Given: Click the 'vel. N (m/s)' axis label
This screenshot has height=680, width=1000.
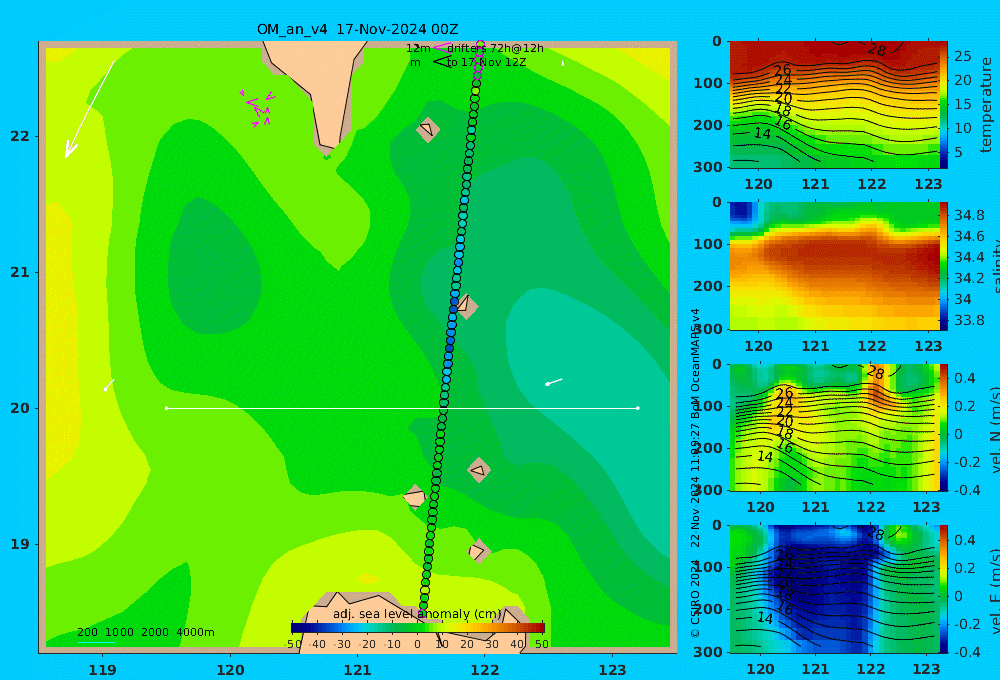Looking at the screenshot, I should (995, 428).
